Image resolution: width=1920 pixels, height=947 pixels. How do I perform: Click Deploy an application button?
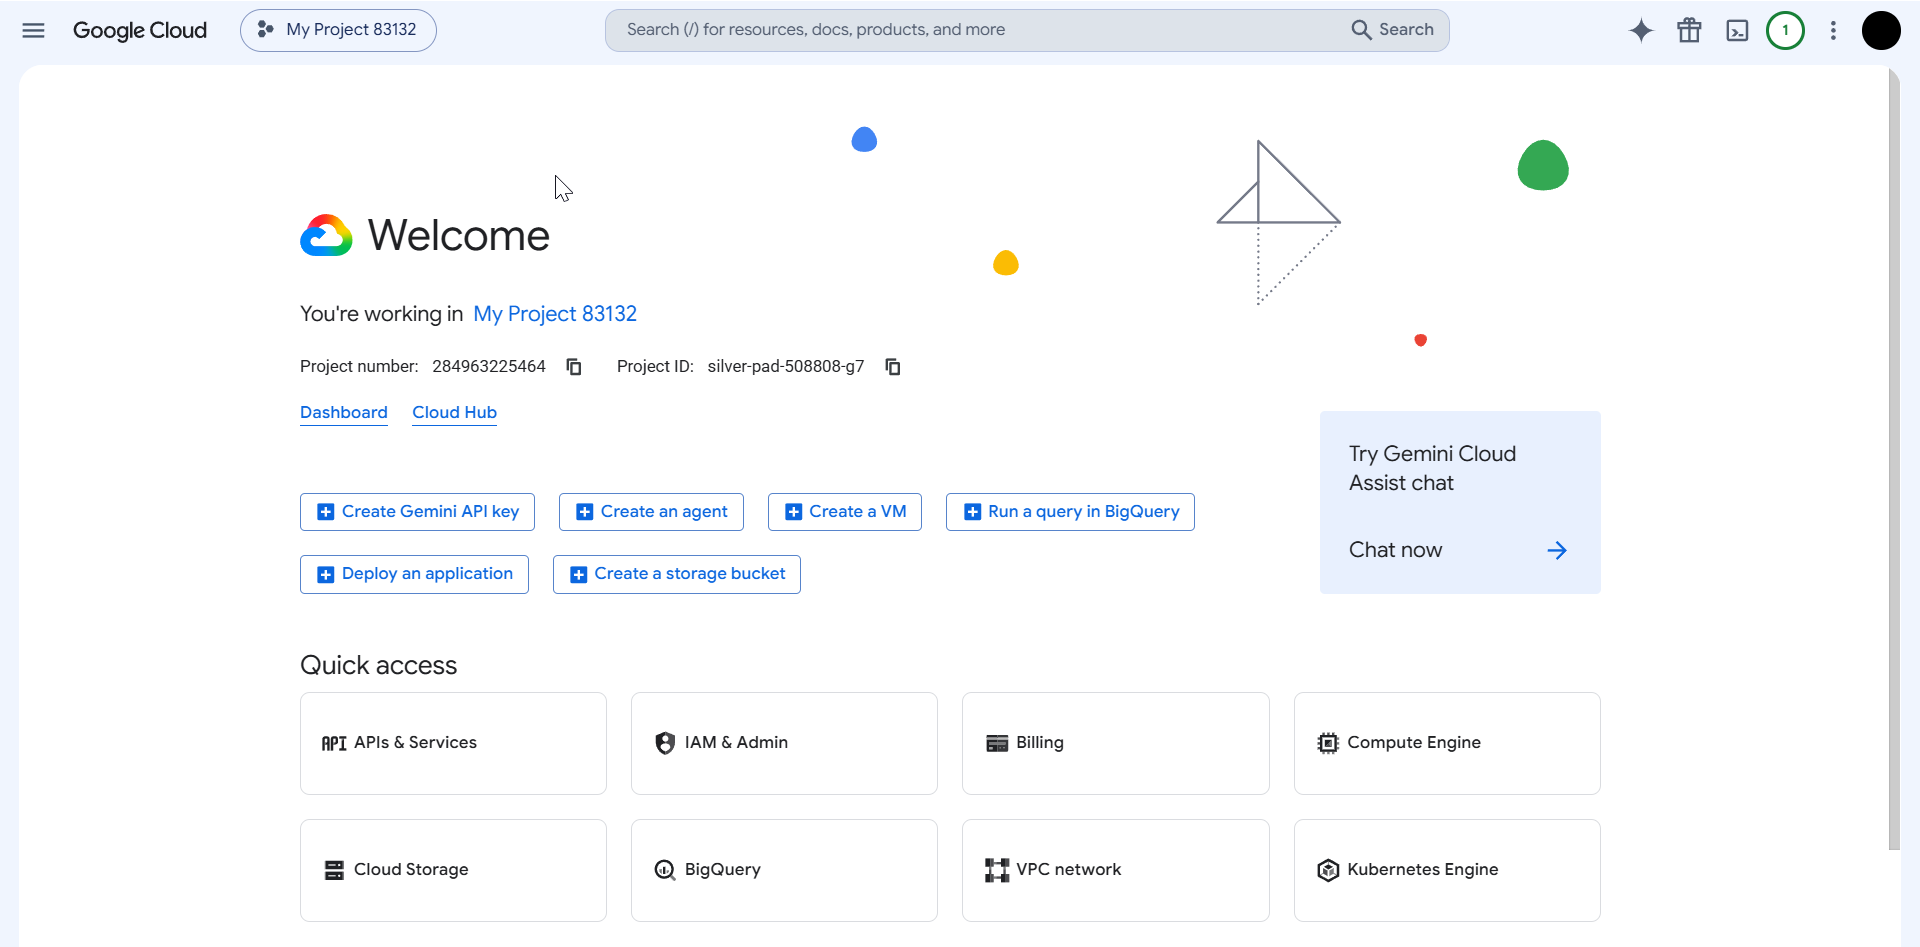tap(414, 574)
